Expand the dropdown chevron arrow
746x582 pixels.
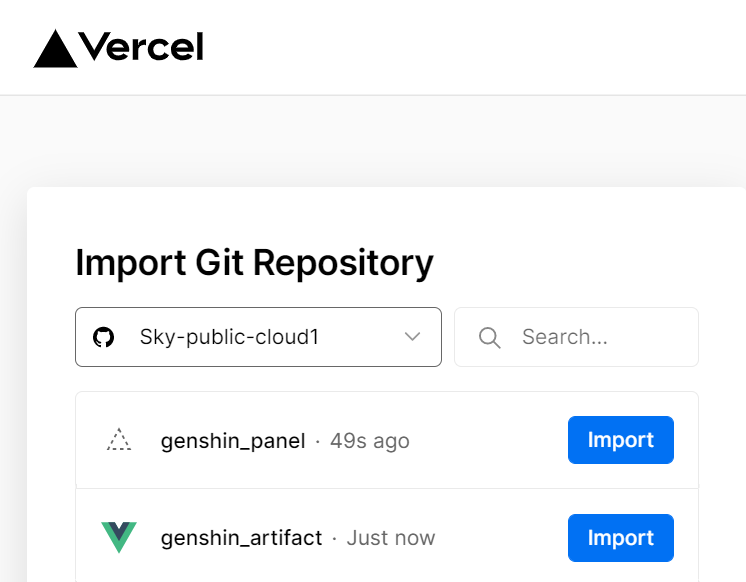tap(412, 337)
